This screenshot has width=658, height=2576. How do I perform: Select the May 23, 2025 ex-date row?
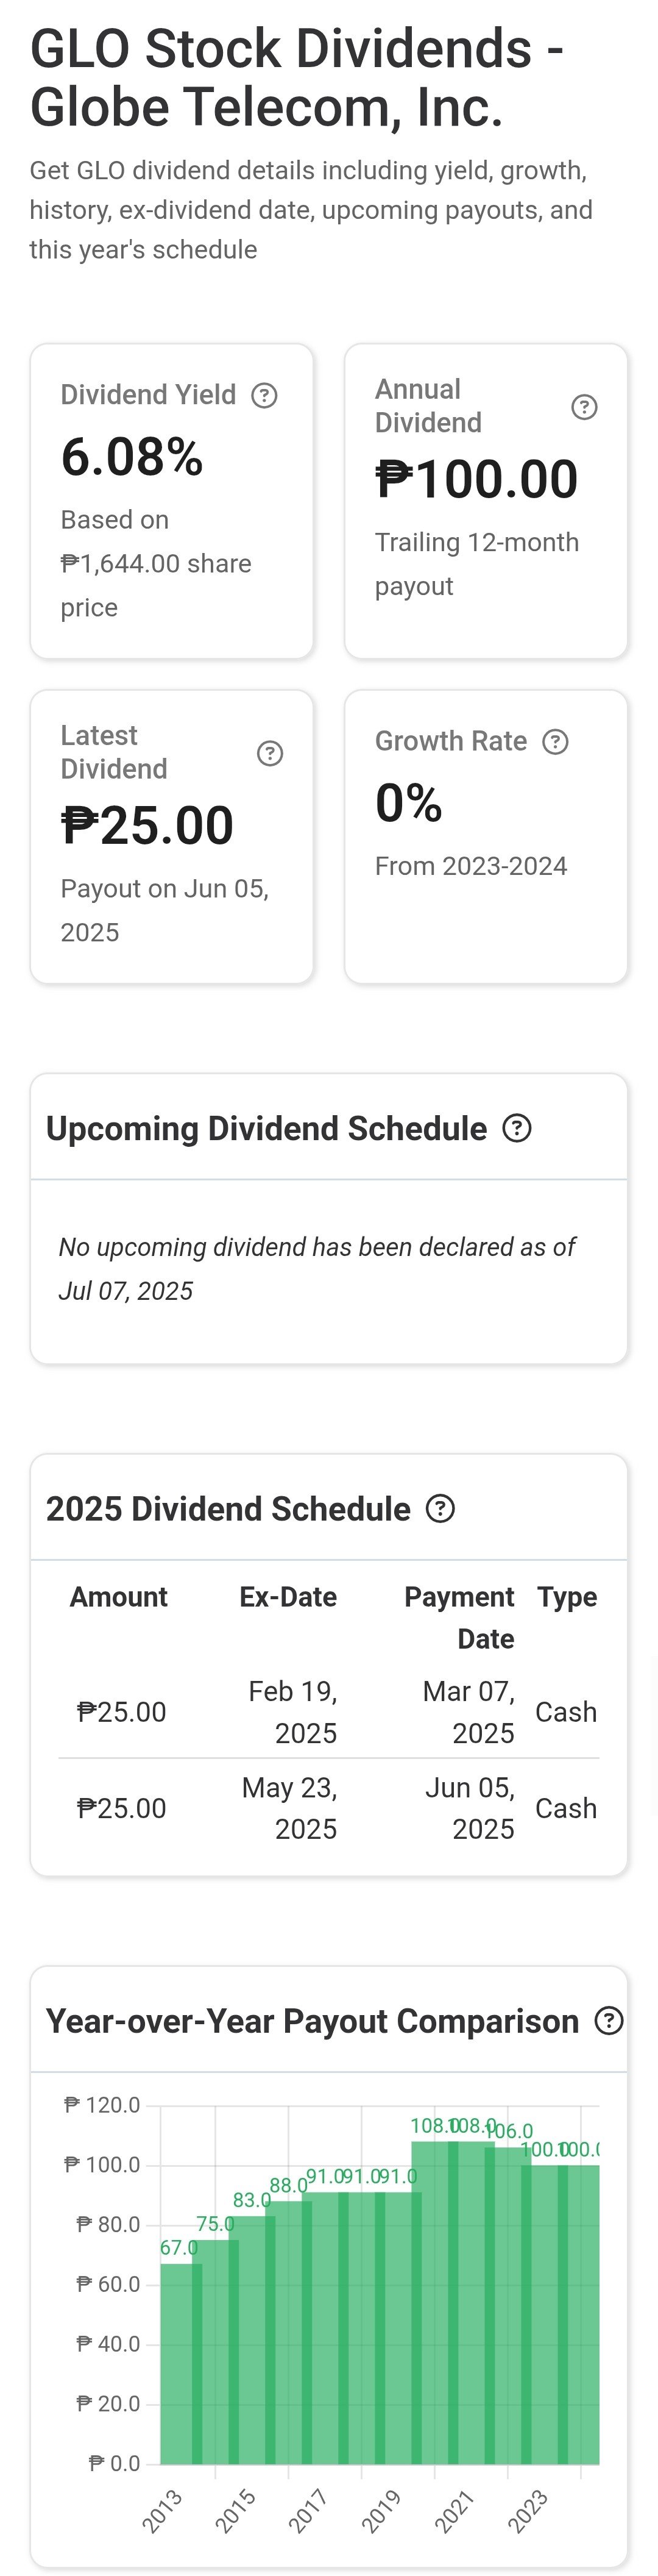pos(329,1808)
